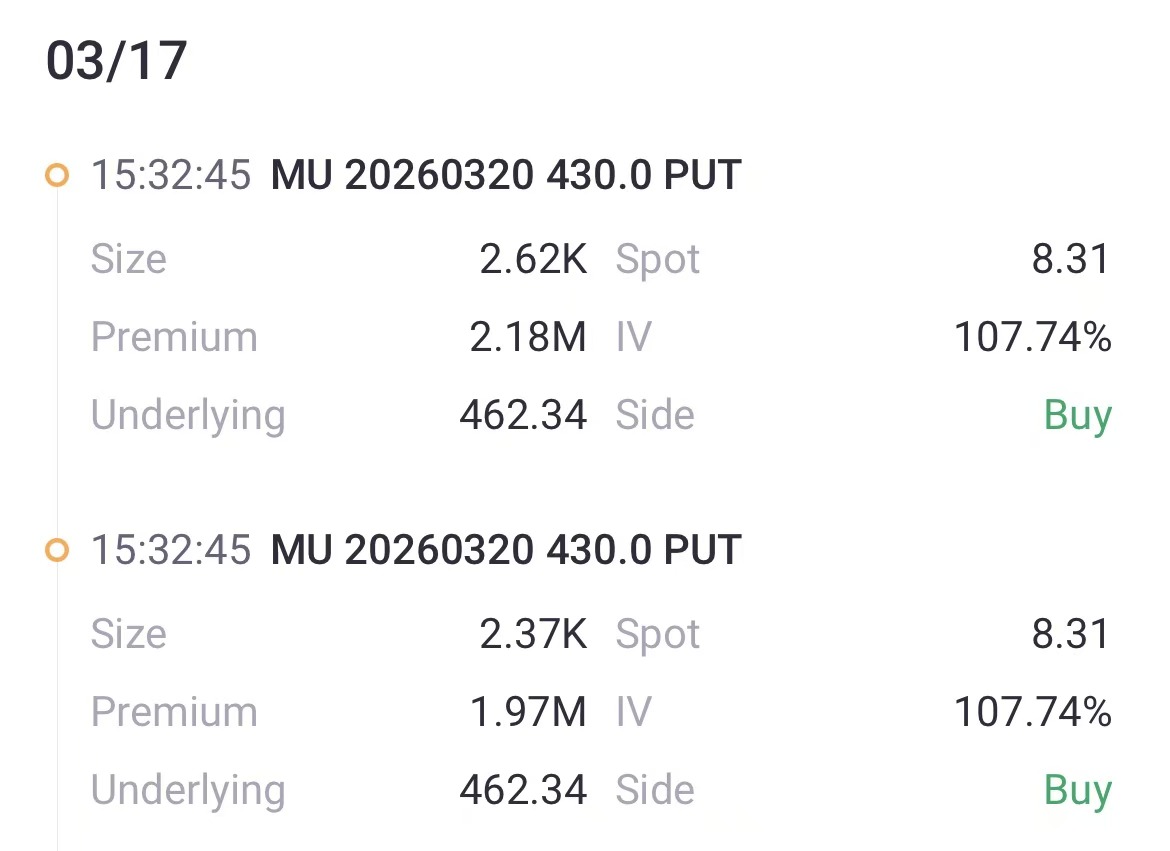Click the 107.74% IV value in second trade
The width and height of the screenshot is (1170, 851).
point(1032,712)
